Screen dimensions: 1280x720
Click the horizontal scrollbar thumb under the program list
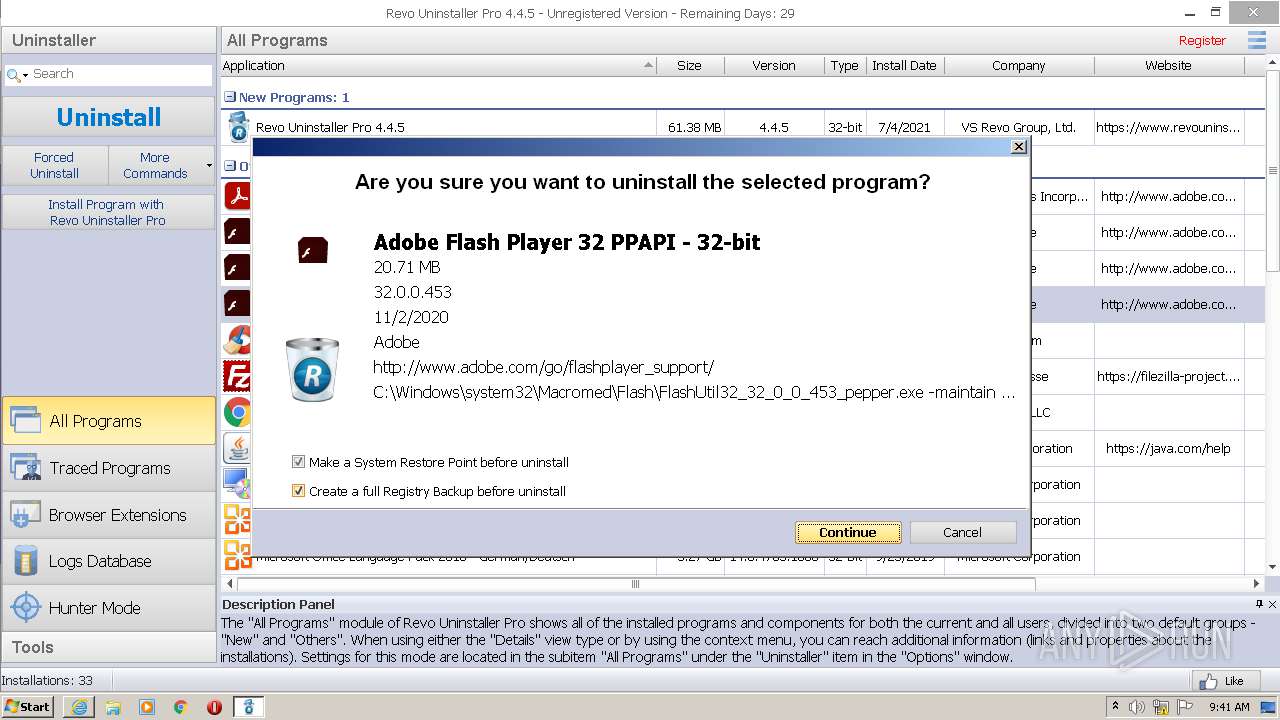pos(635,583)
